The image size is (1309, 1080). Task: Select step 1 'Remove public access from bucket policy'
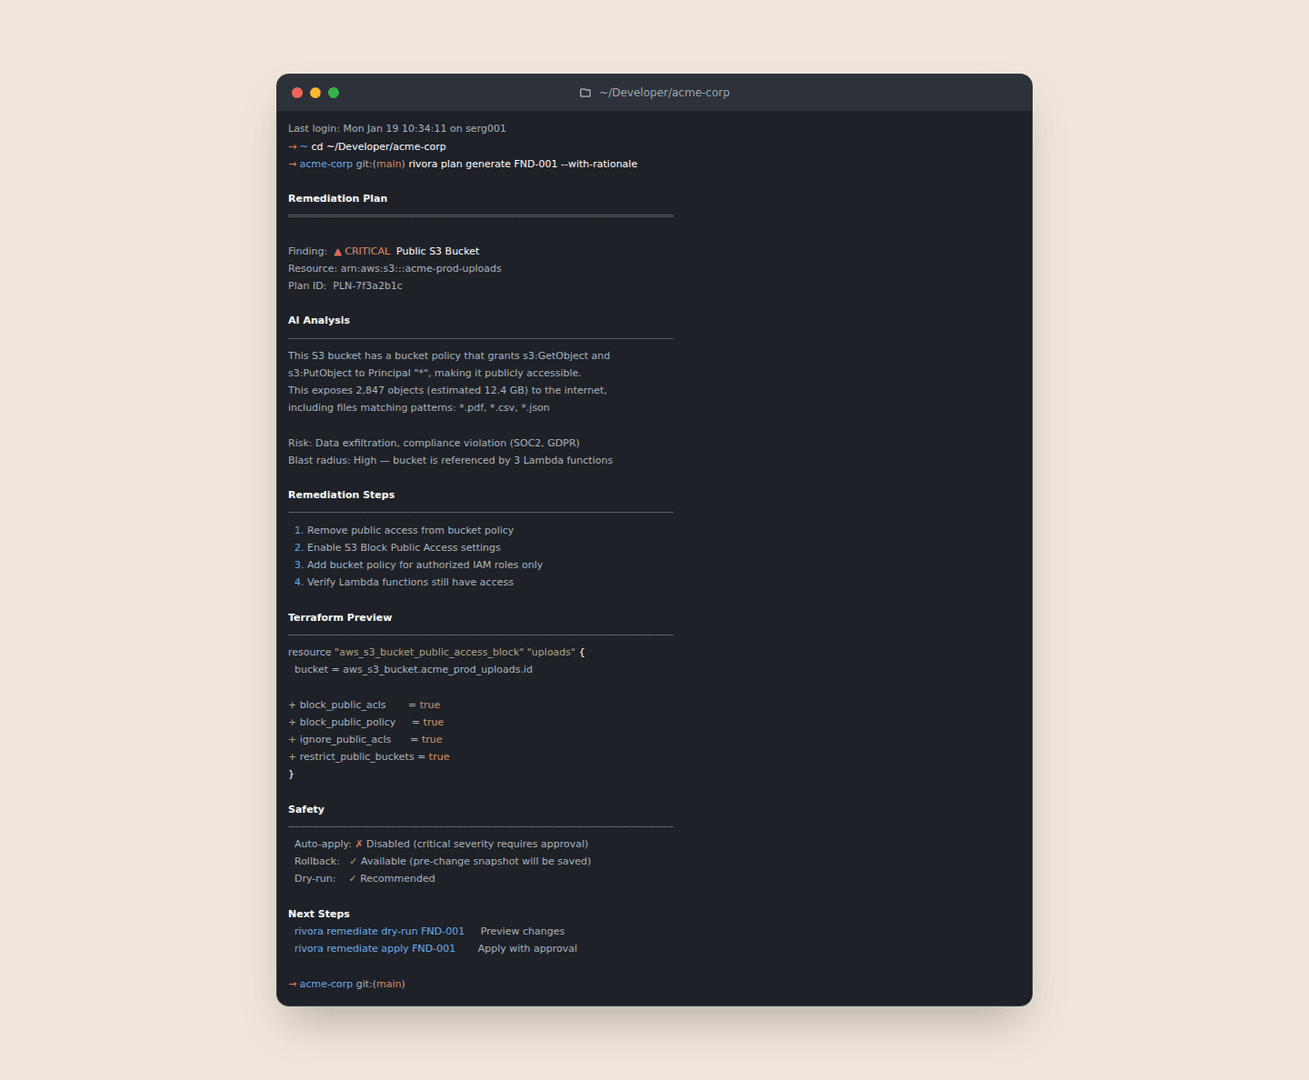[x=410, y=530]
